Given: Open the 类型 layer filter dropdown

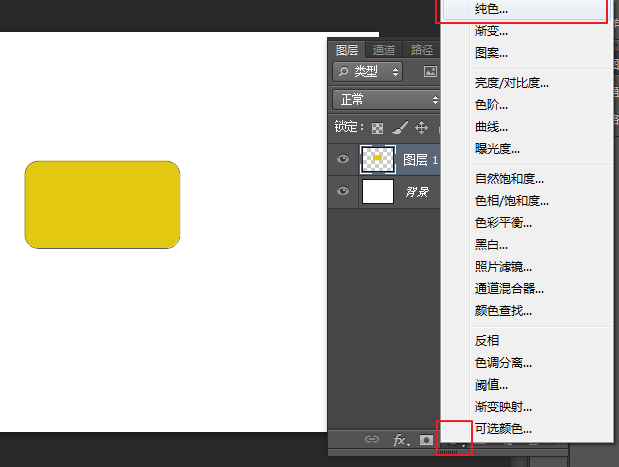Looking at the screenshot, I should 368,71.
